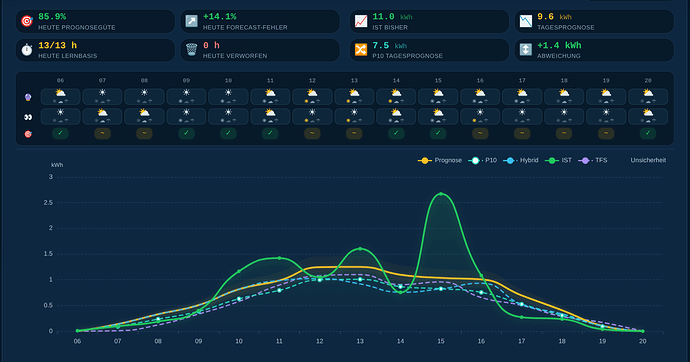This screenshot has height=362, width=690.
Task: Click the chart x-axis label 12
Action: 320,341
